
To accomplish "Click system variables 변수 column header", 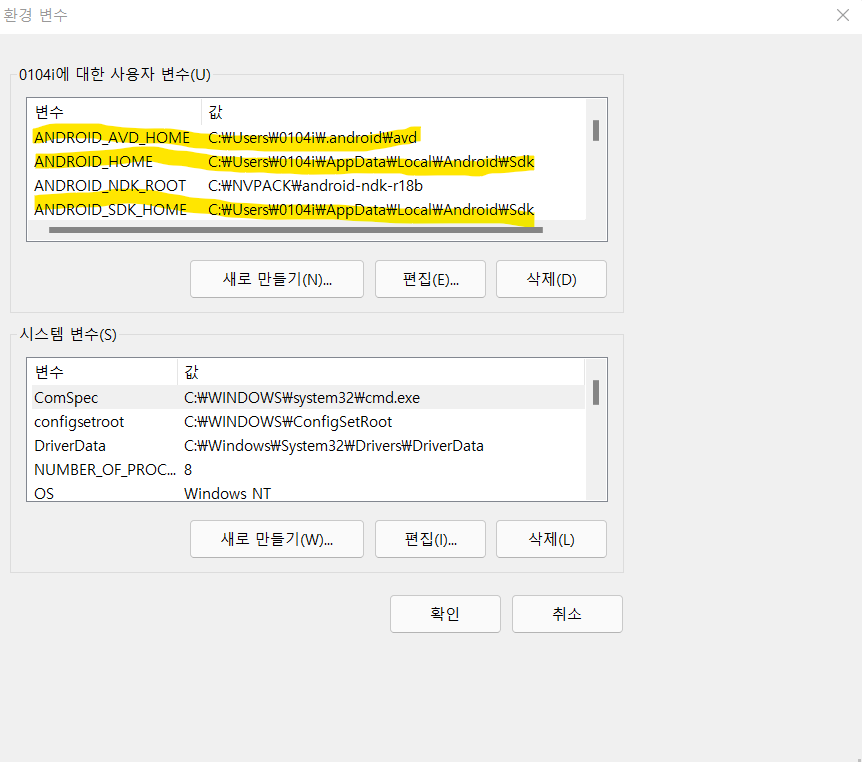I will point(103,372).
